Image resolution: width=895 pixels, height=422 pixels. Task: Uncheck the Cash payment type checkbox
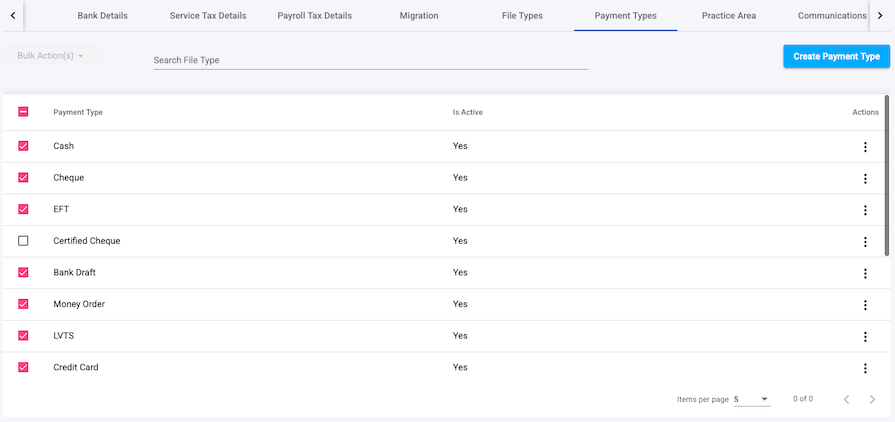tap(24, 146)
